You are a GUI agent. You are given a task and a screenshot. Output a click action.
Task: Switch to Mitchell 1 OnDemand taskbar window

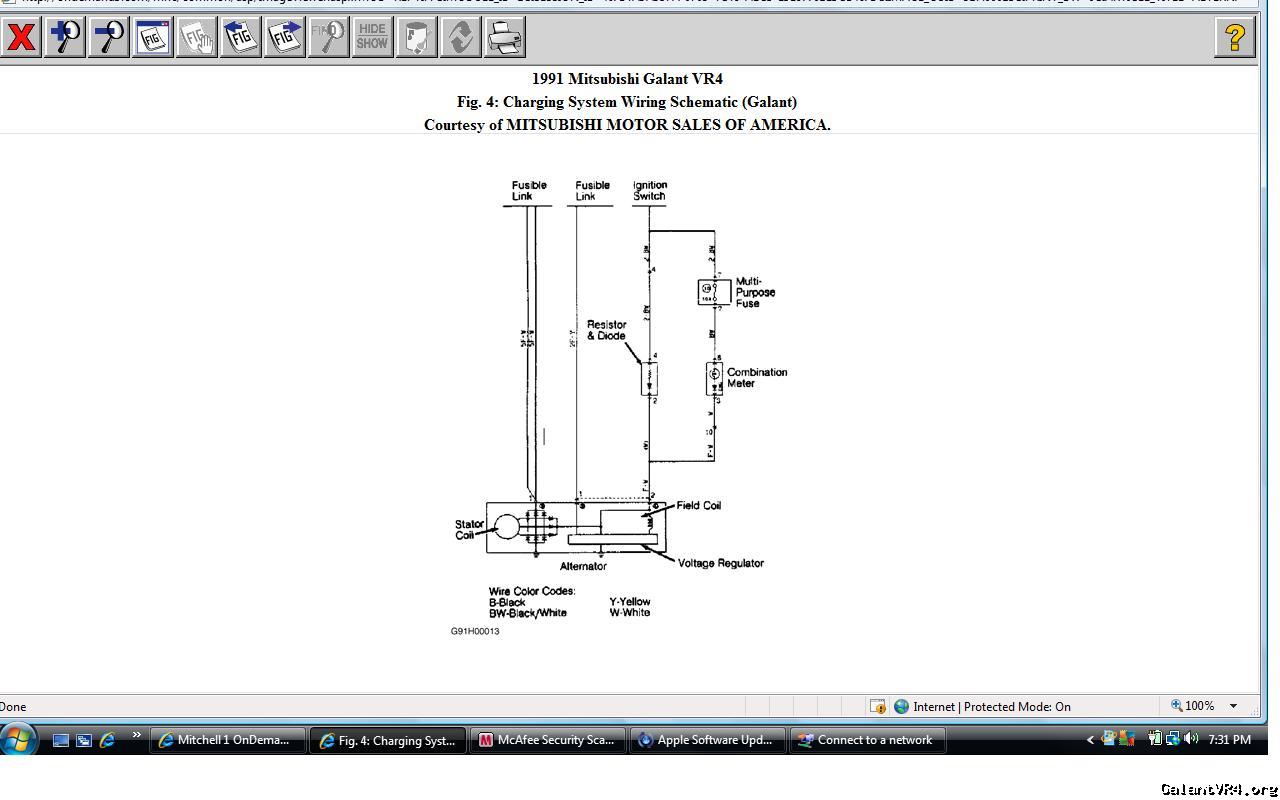coord(228,740)
